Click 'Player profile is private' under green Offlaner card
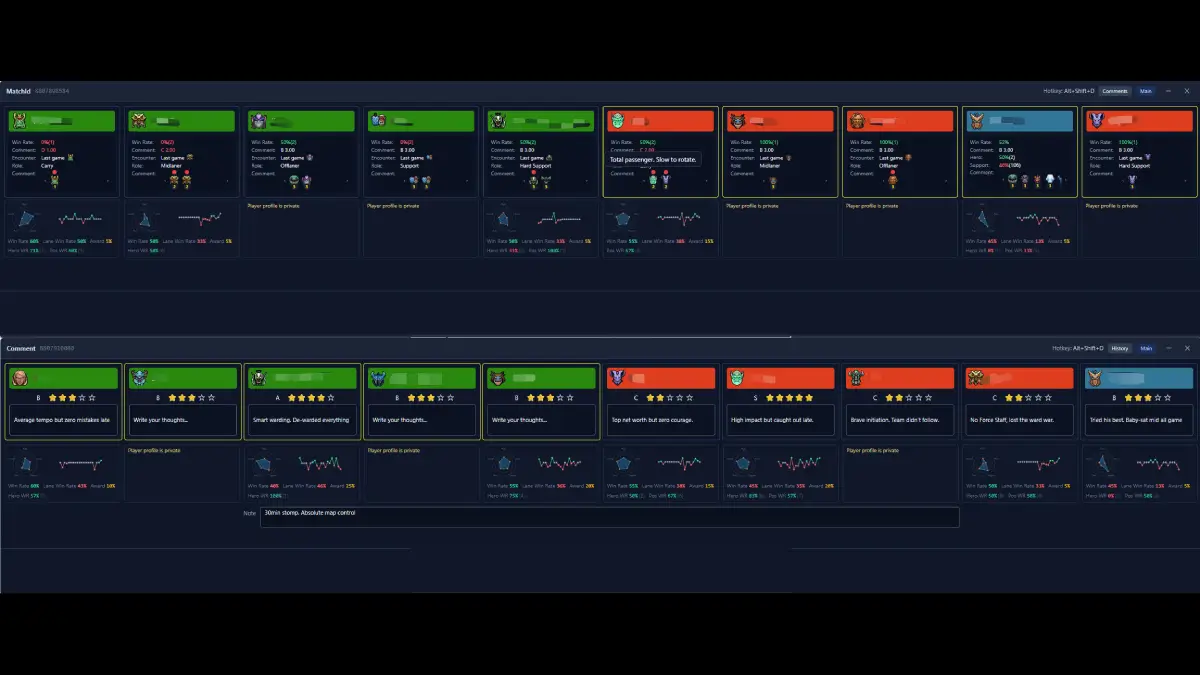1200x675 pixels. coord(274,206)
